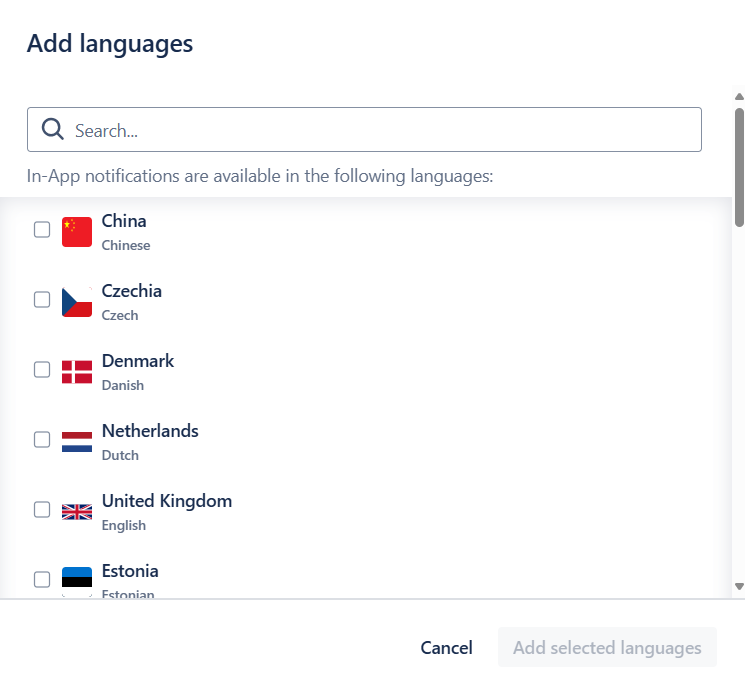The height and width of the screenshot is (695, 745).
Task: Click the vertical scrollbar thumb
Action: [x=739, y=168]
